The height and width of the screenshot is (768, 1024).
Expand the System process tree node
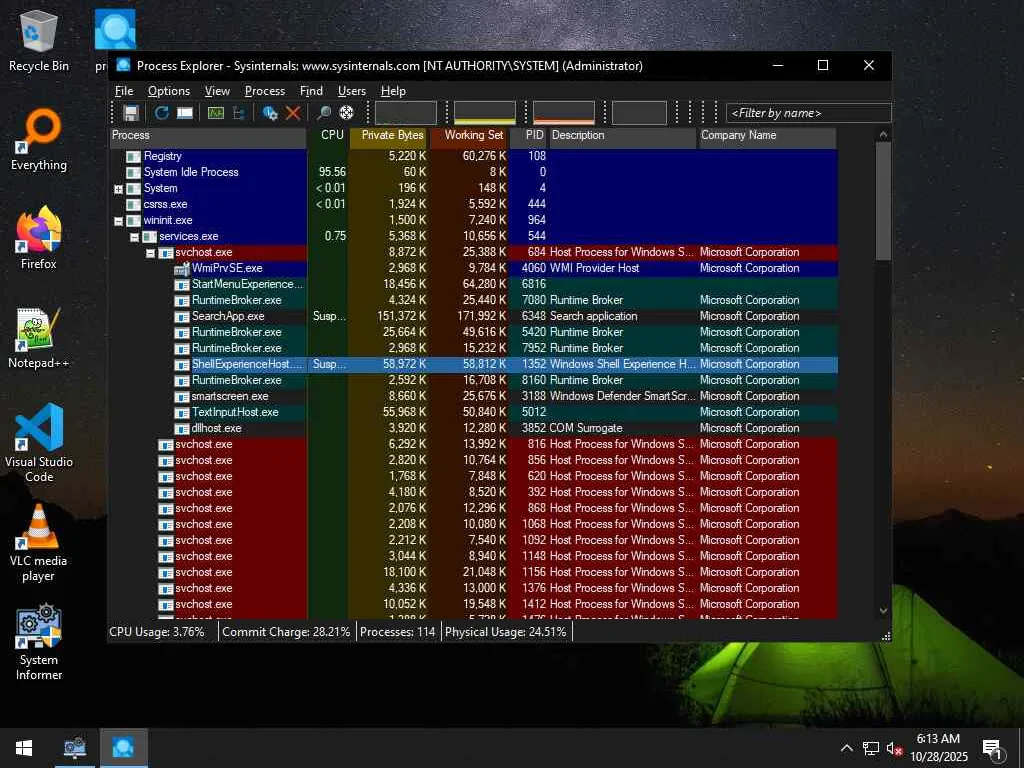(118, 189)
